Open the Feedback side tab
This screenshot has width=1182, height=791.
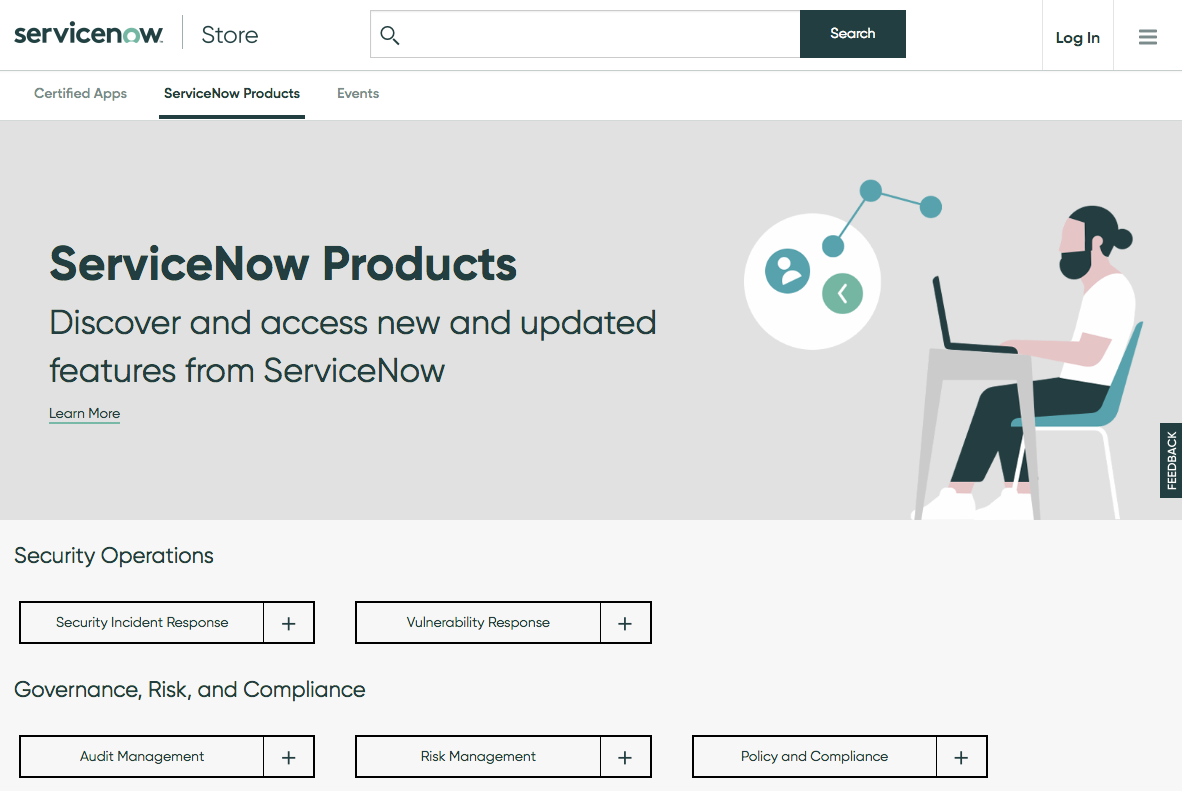click(1171, 460)
